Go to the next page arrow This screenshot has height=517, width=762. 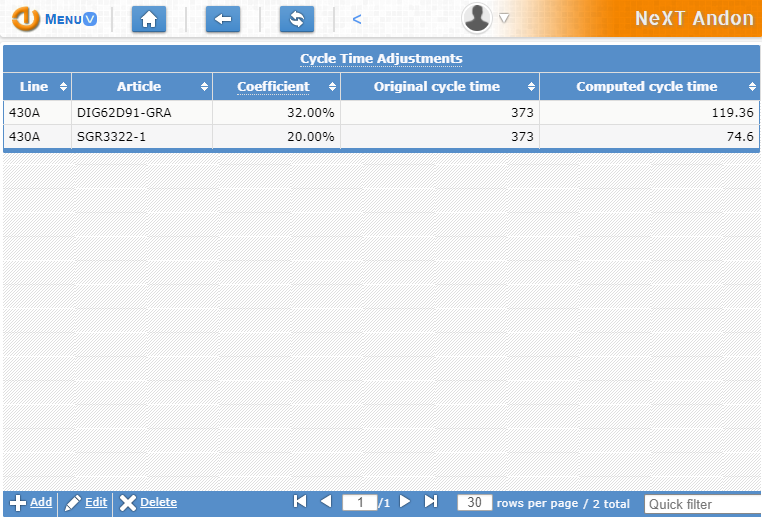pos(405,502)
